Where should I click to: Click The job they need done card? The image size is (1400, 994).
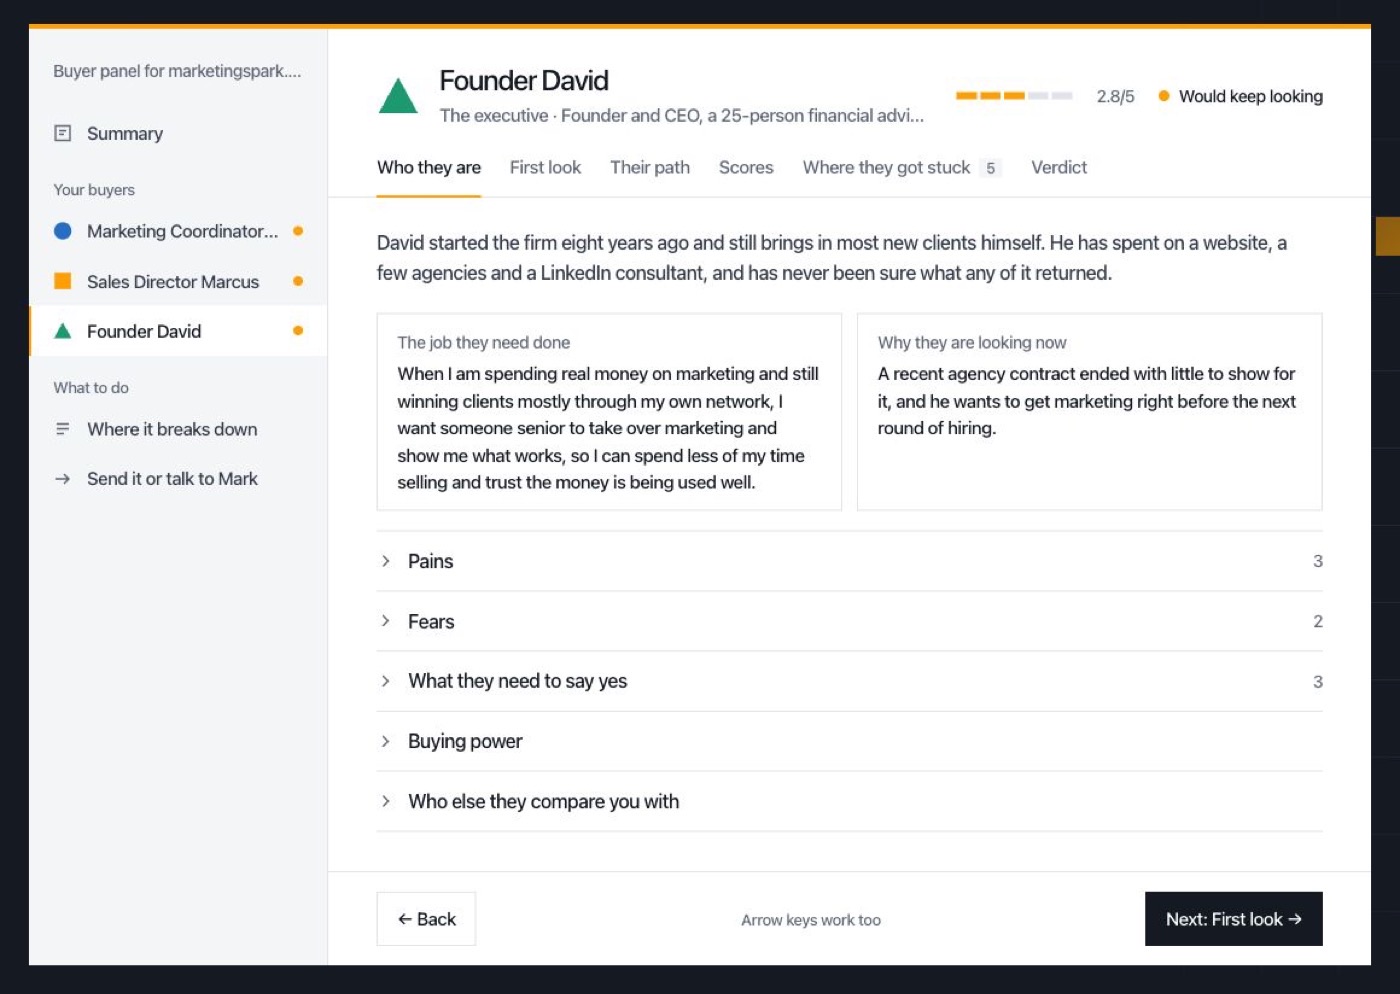coord(609,412)
